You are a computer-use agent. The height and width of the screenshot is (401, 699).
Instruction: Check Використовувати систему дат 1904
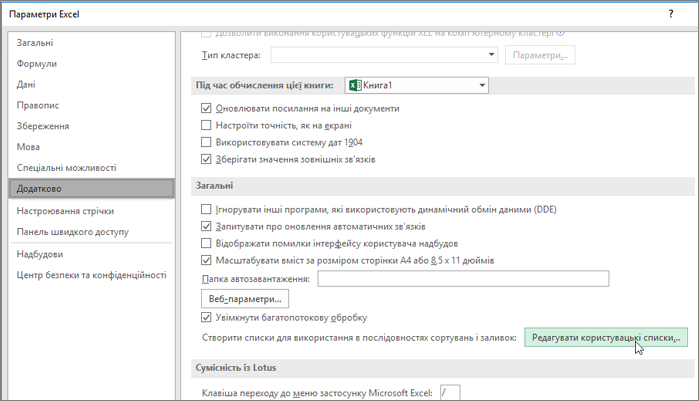coord(206,142)
